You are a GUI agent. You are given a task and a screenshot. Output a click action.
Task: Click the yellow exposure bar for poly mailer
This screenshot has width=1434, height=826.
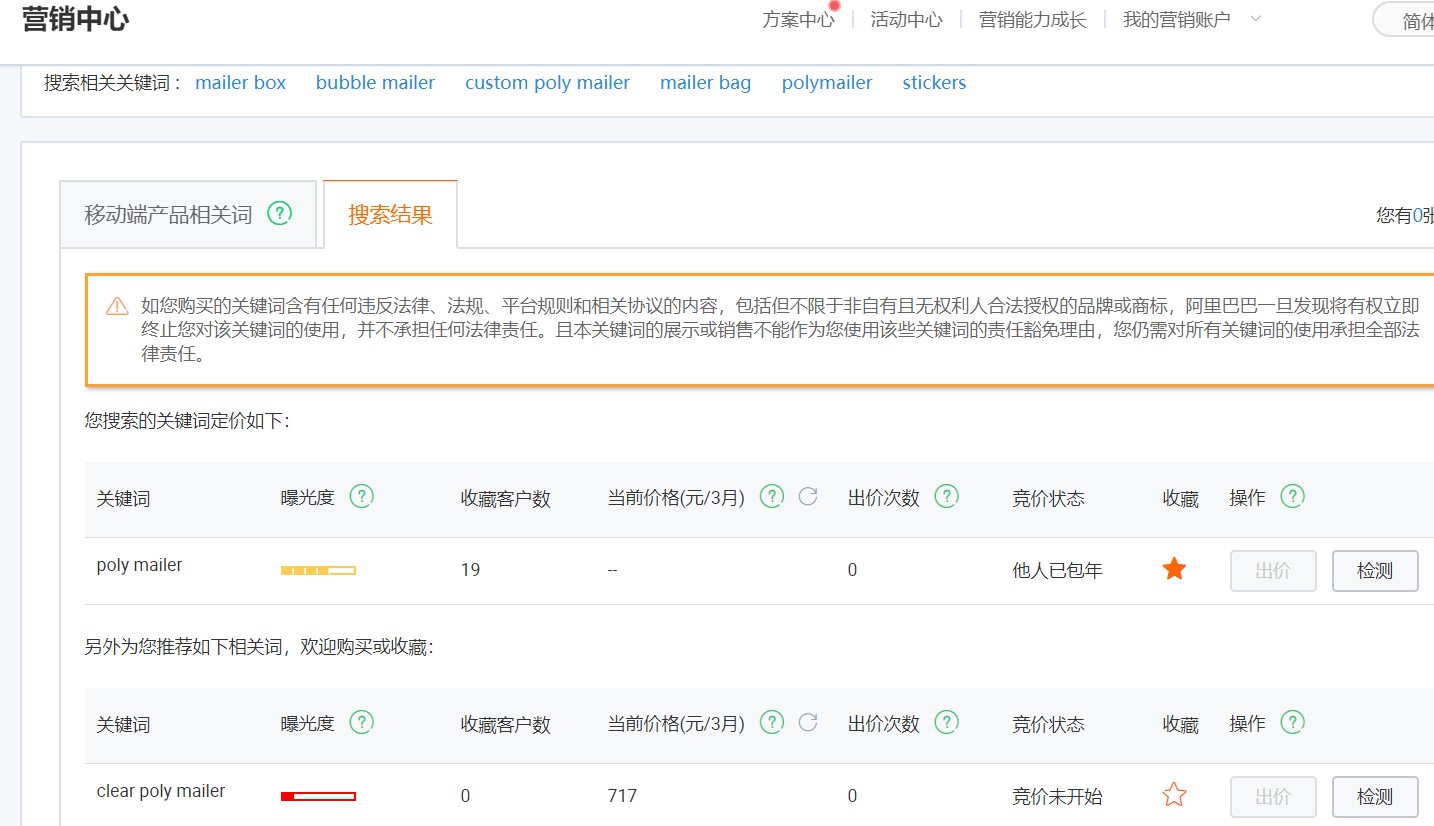[318, 570]
